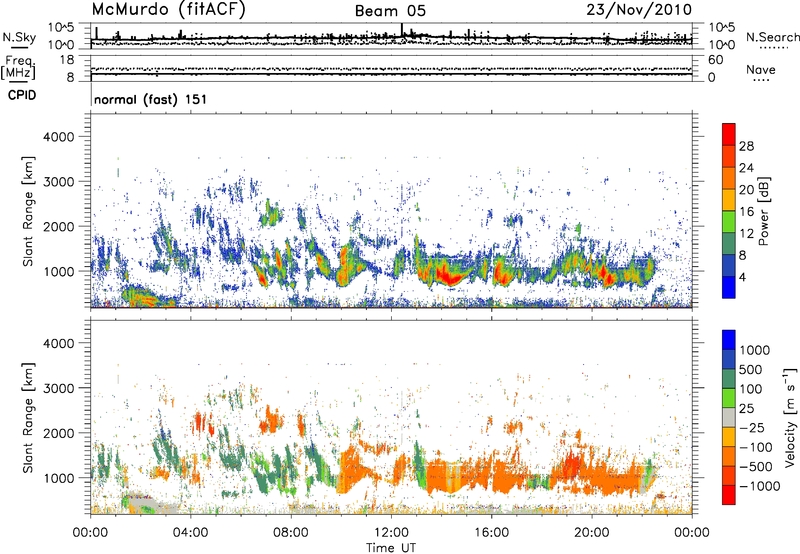
Task: Click the "100" label on the velocity colorbar
Action: (751, 389)
